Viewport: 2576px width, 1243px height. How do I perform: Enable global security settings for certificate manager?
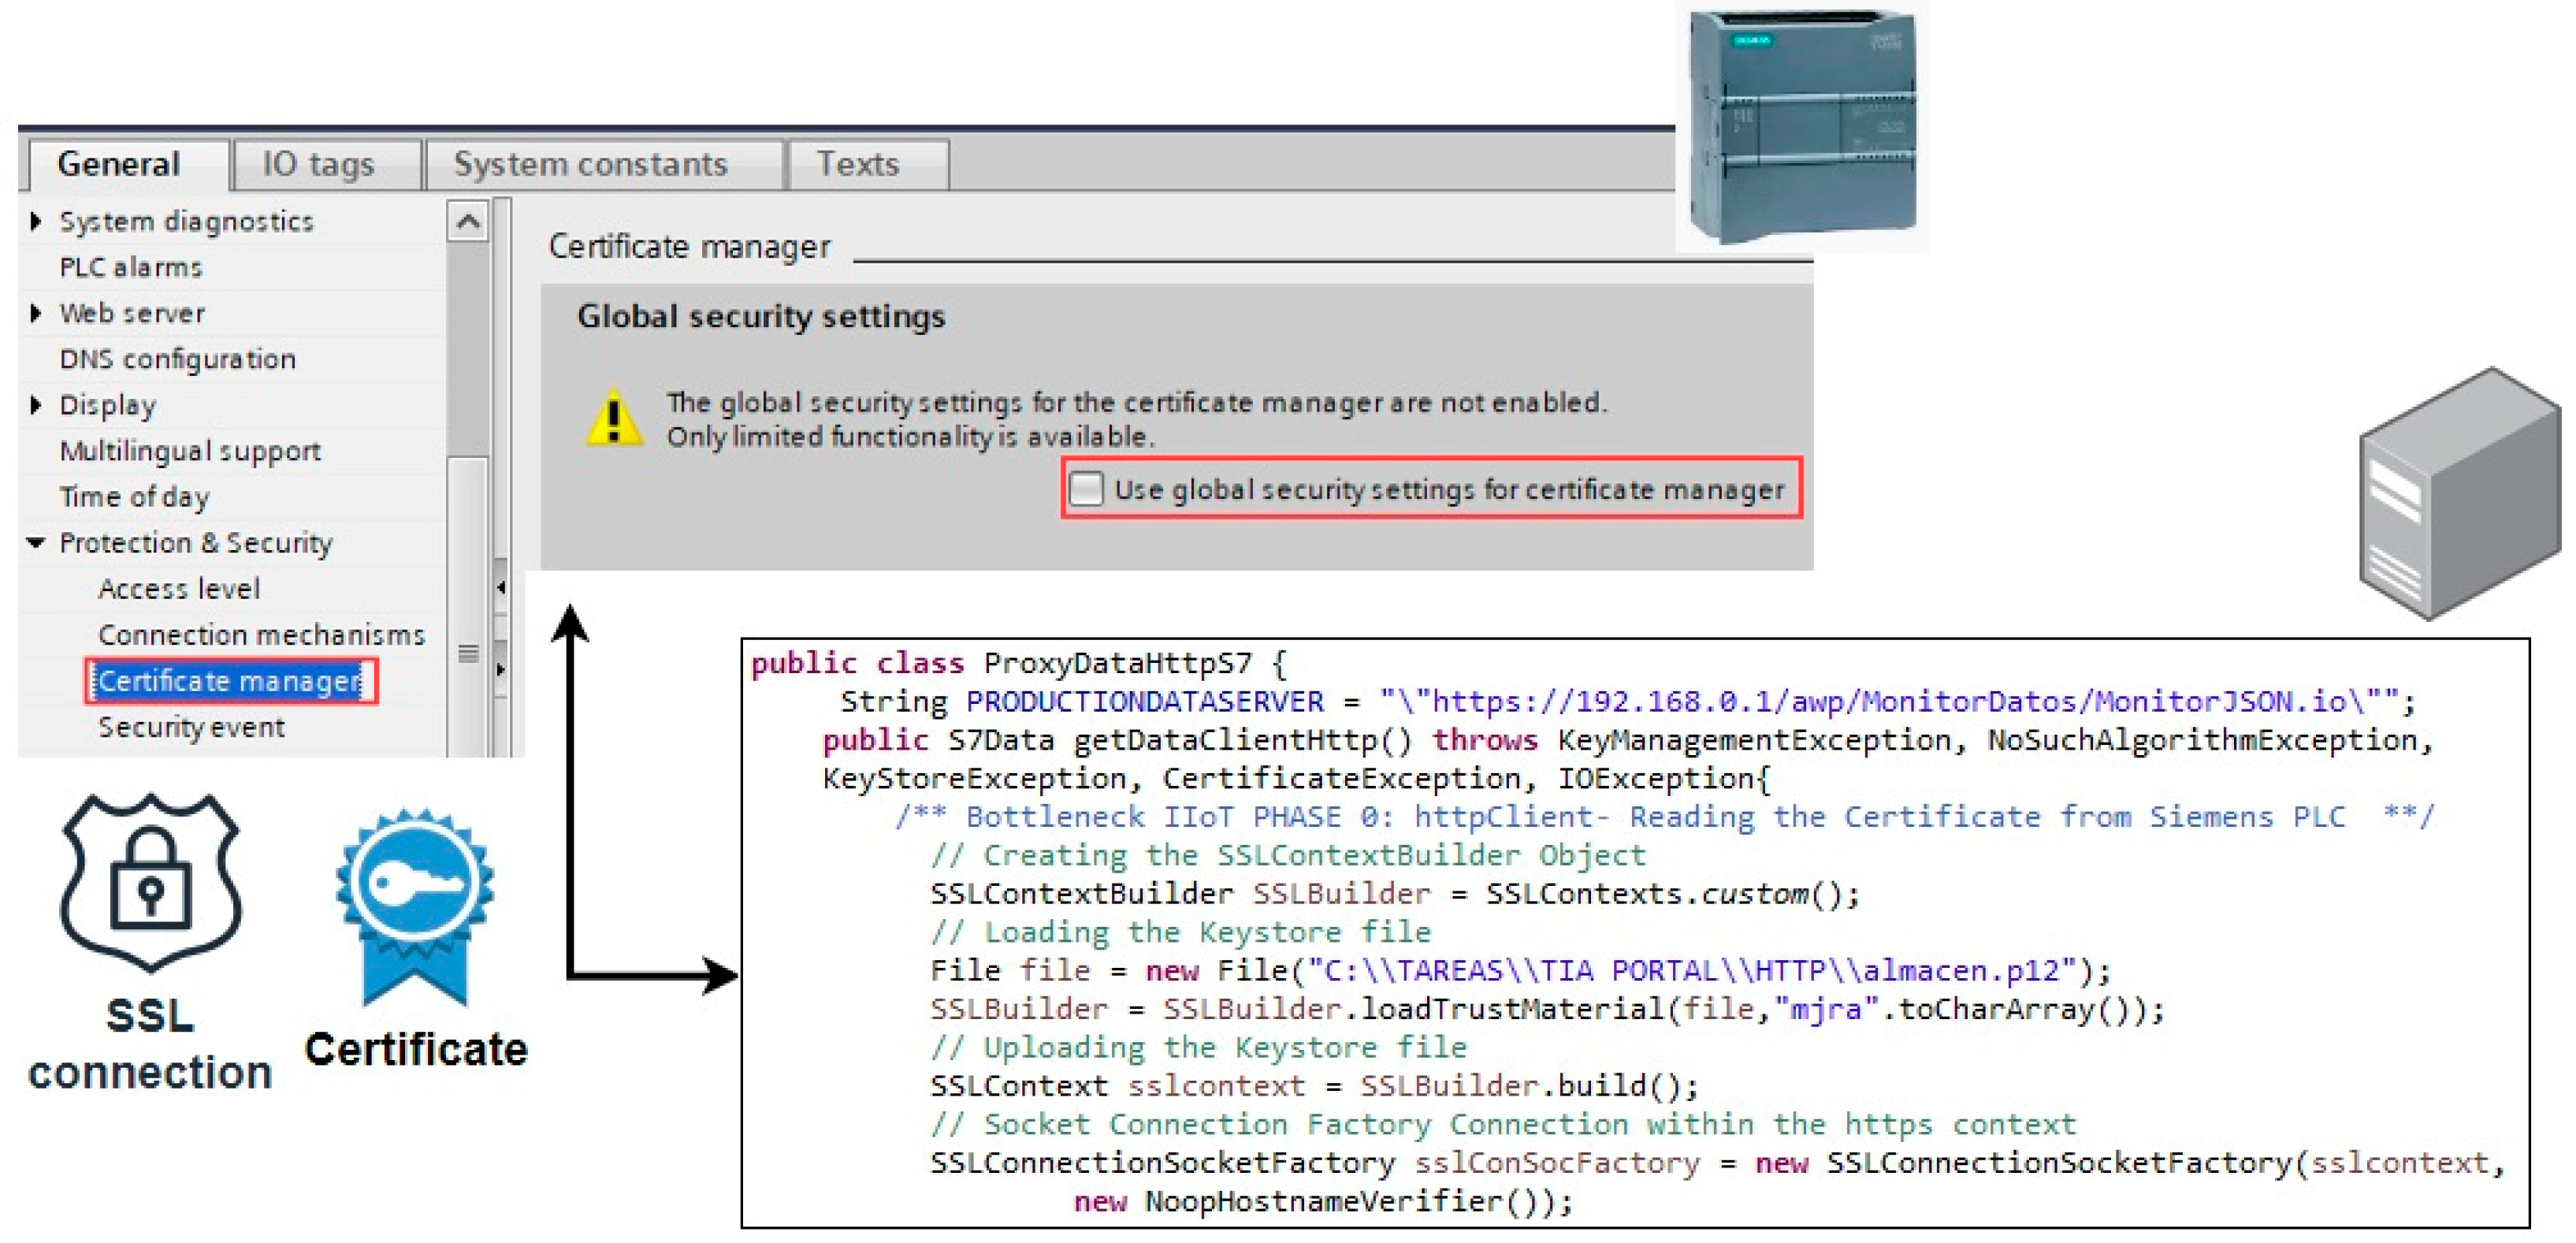1086,489
